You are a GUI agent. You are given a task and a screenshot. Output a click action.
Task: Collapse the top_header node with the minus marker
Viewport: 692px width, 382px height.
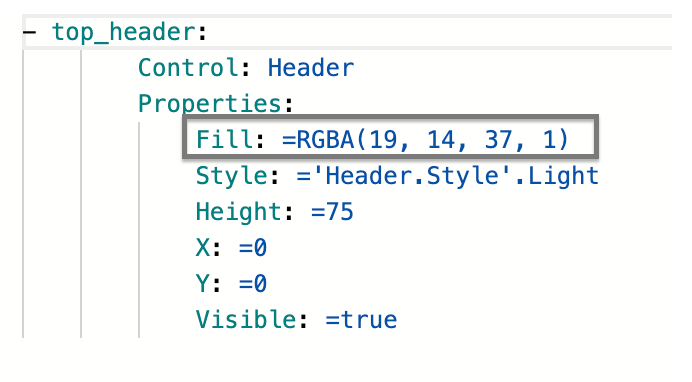tap(30, 32)
